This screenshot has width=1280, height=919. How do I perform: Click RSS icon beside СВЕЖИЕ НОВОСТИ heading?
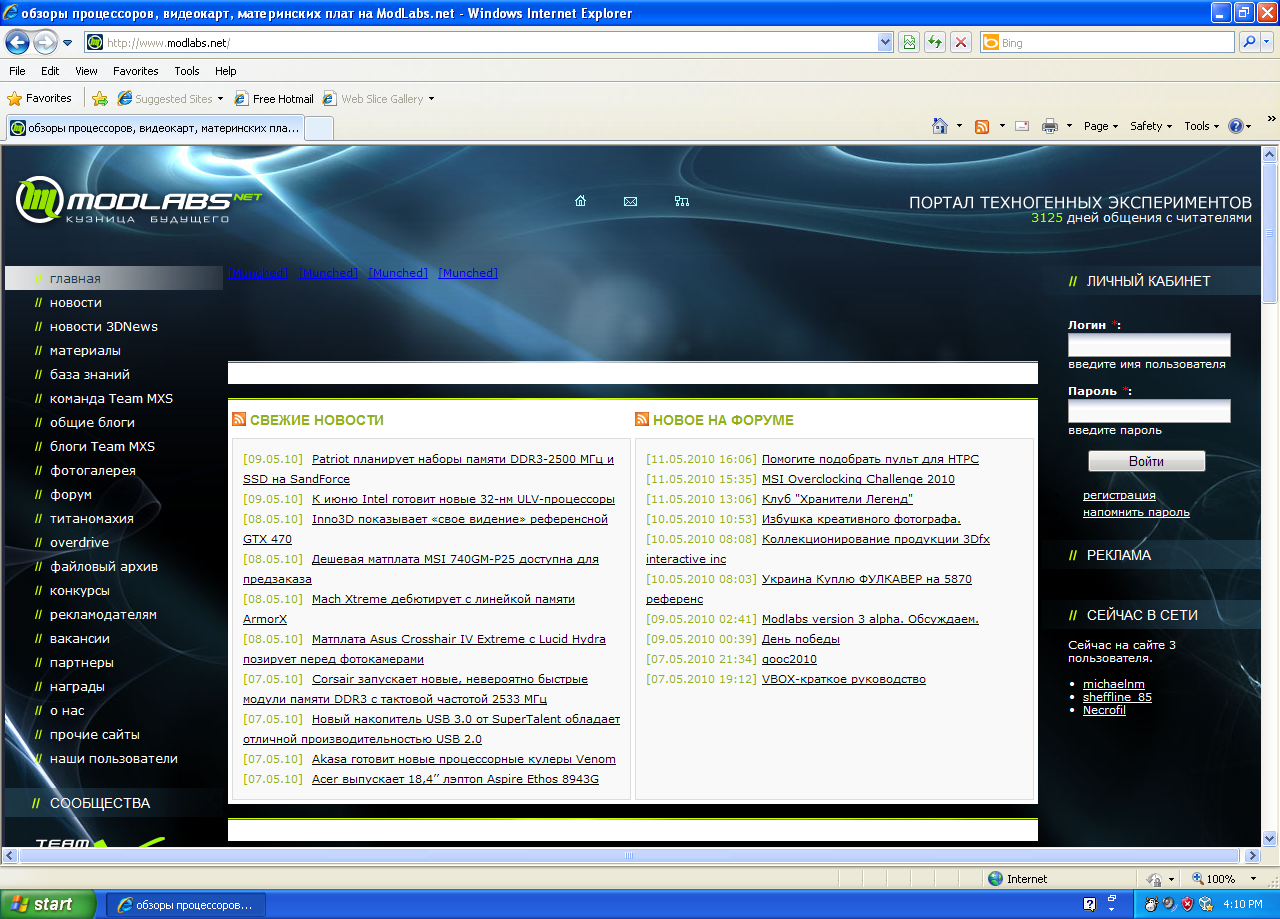pos(239,420)
